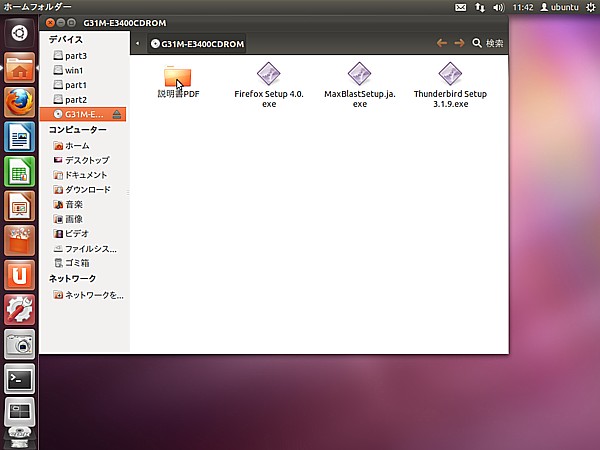This screenshot has height=450, width=600.
Task: Open the workspace switcher launcher icon
Action: (19, 412)
